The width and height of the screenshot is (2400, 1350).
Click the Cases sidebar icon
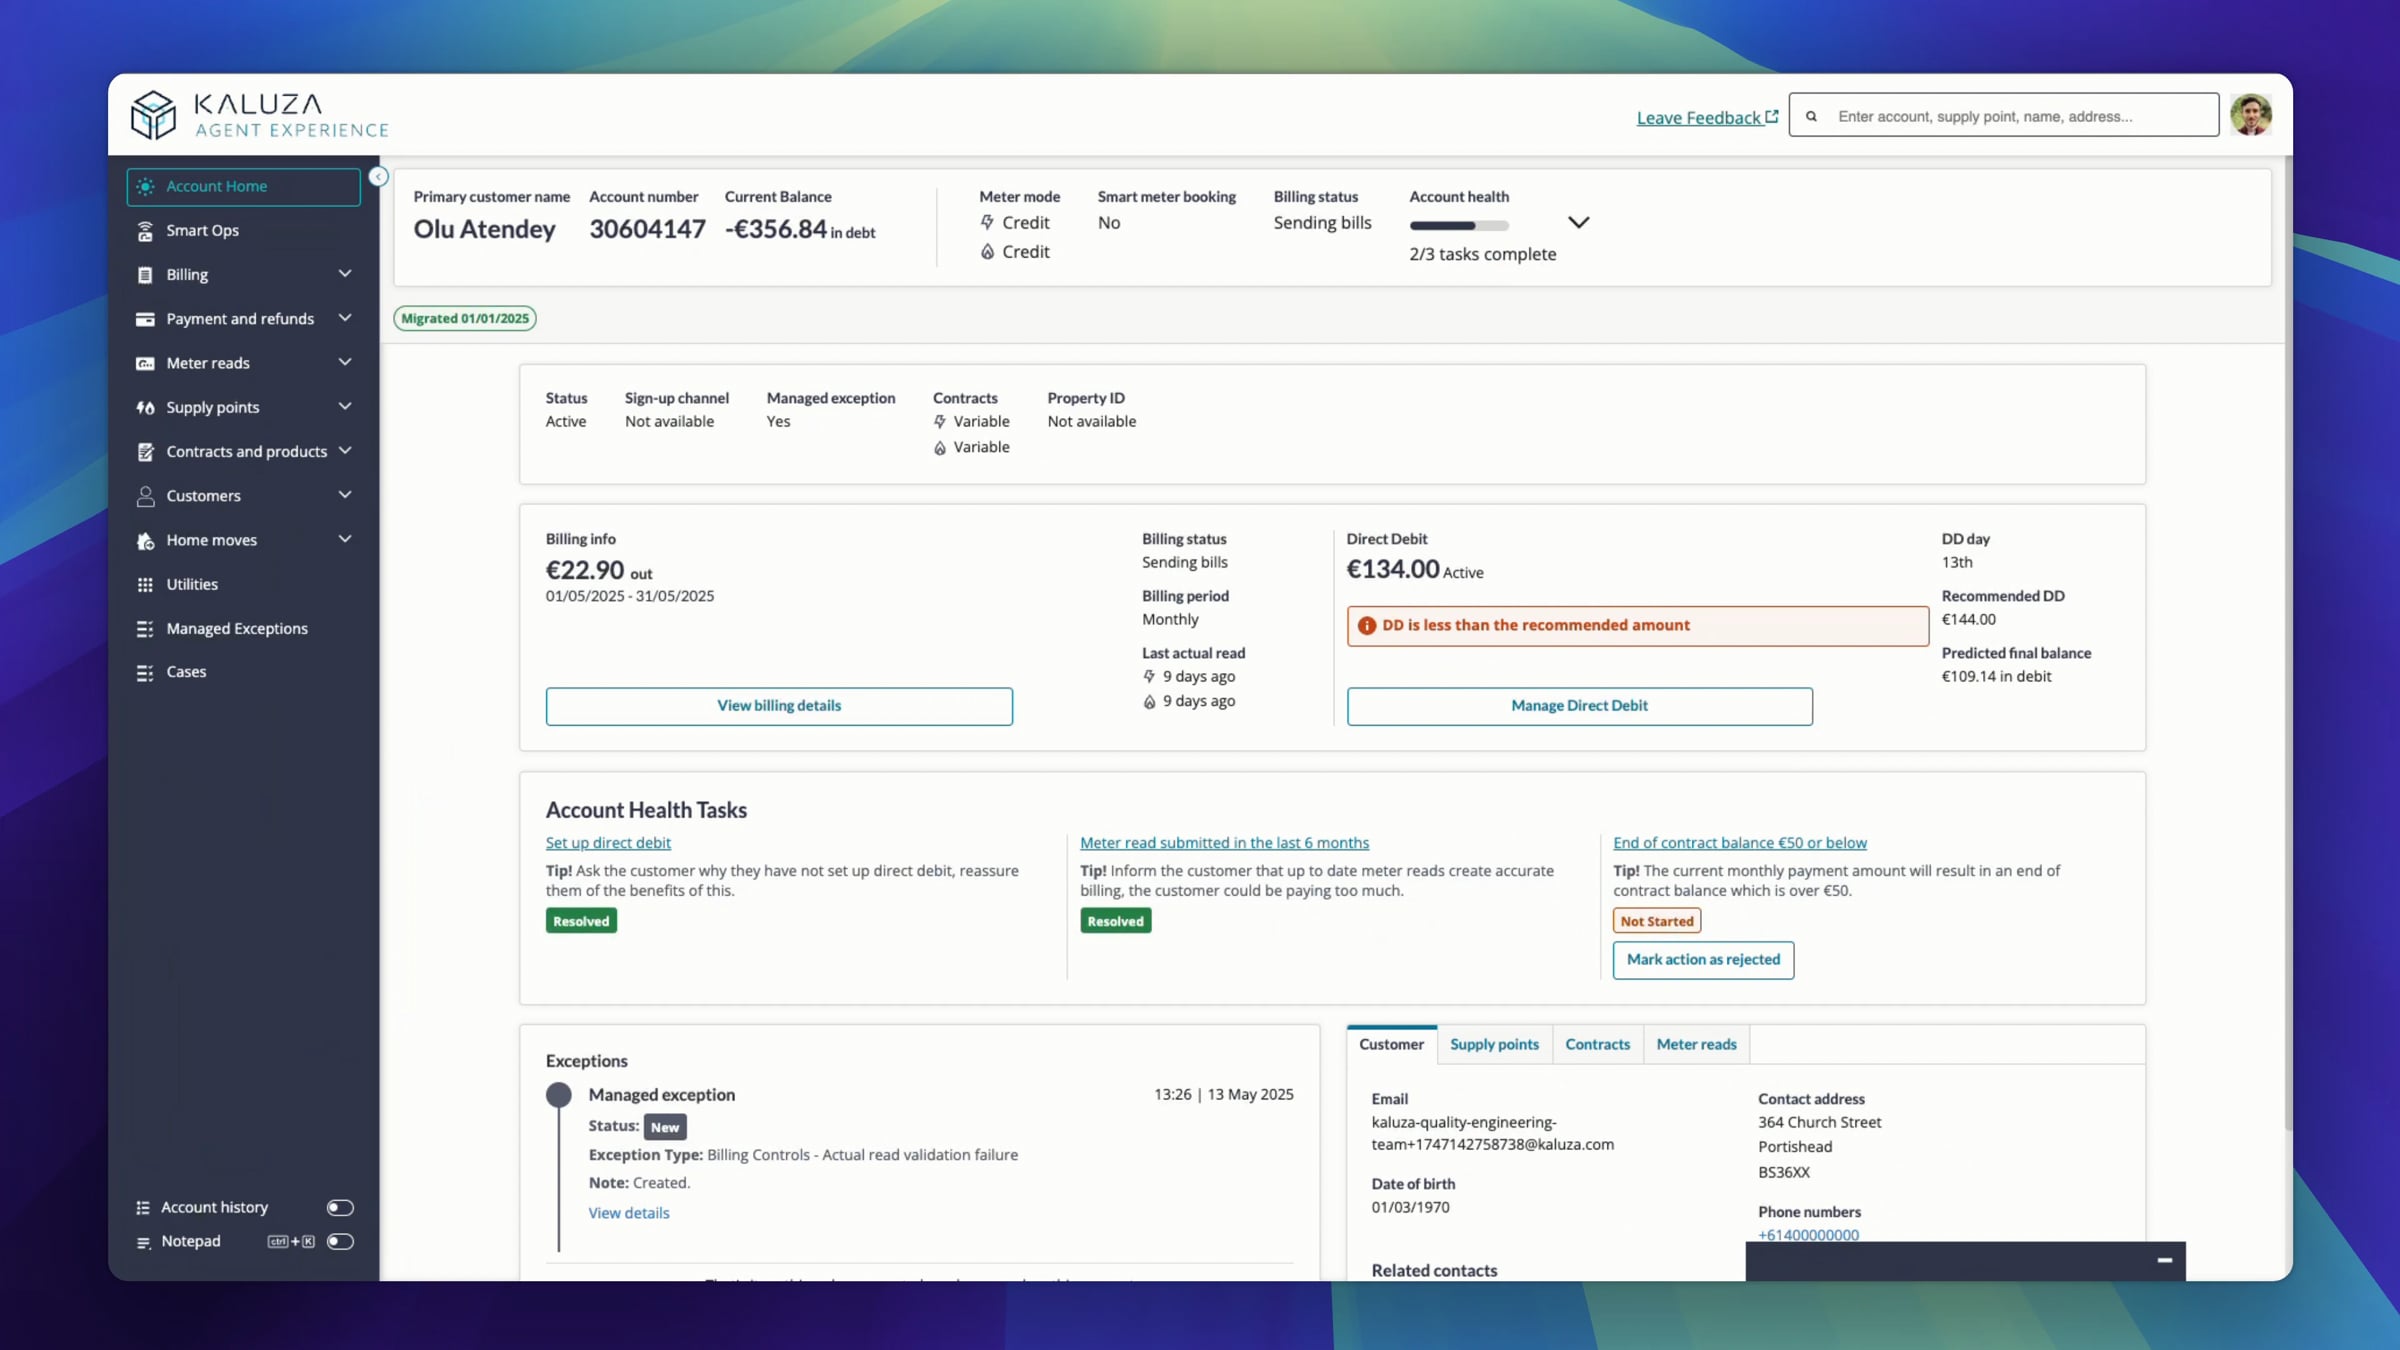pyautogui.click(x=145, y=673)
